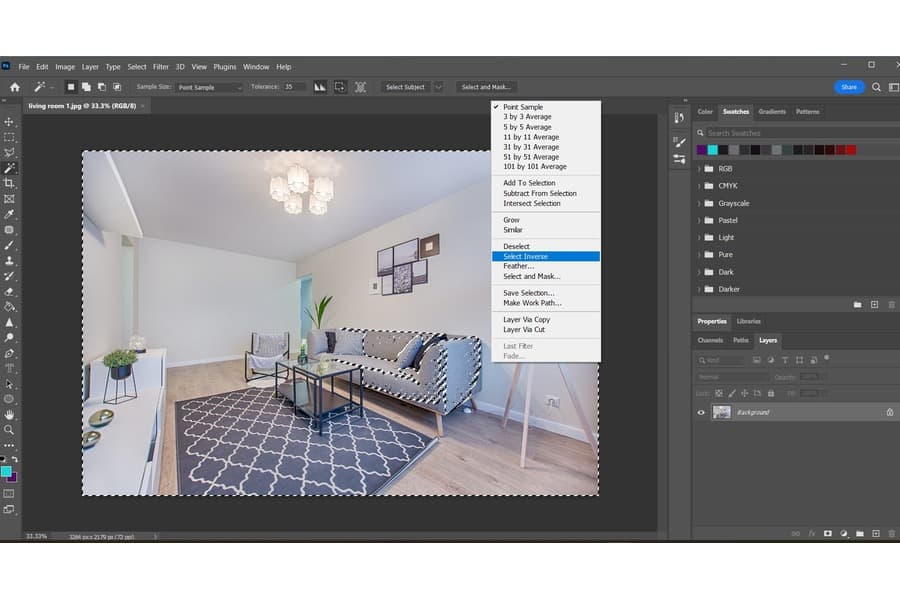The image size is (900, 600).
Task: Select the Polygonal Lasso tool
Action: click(9, 153)
